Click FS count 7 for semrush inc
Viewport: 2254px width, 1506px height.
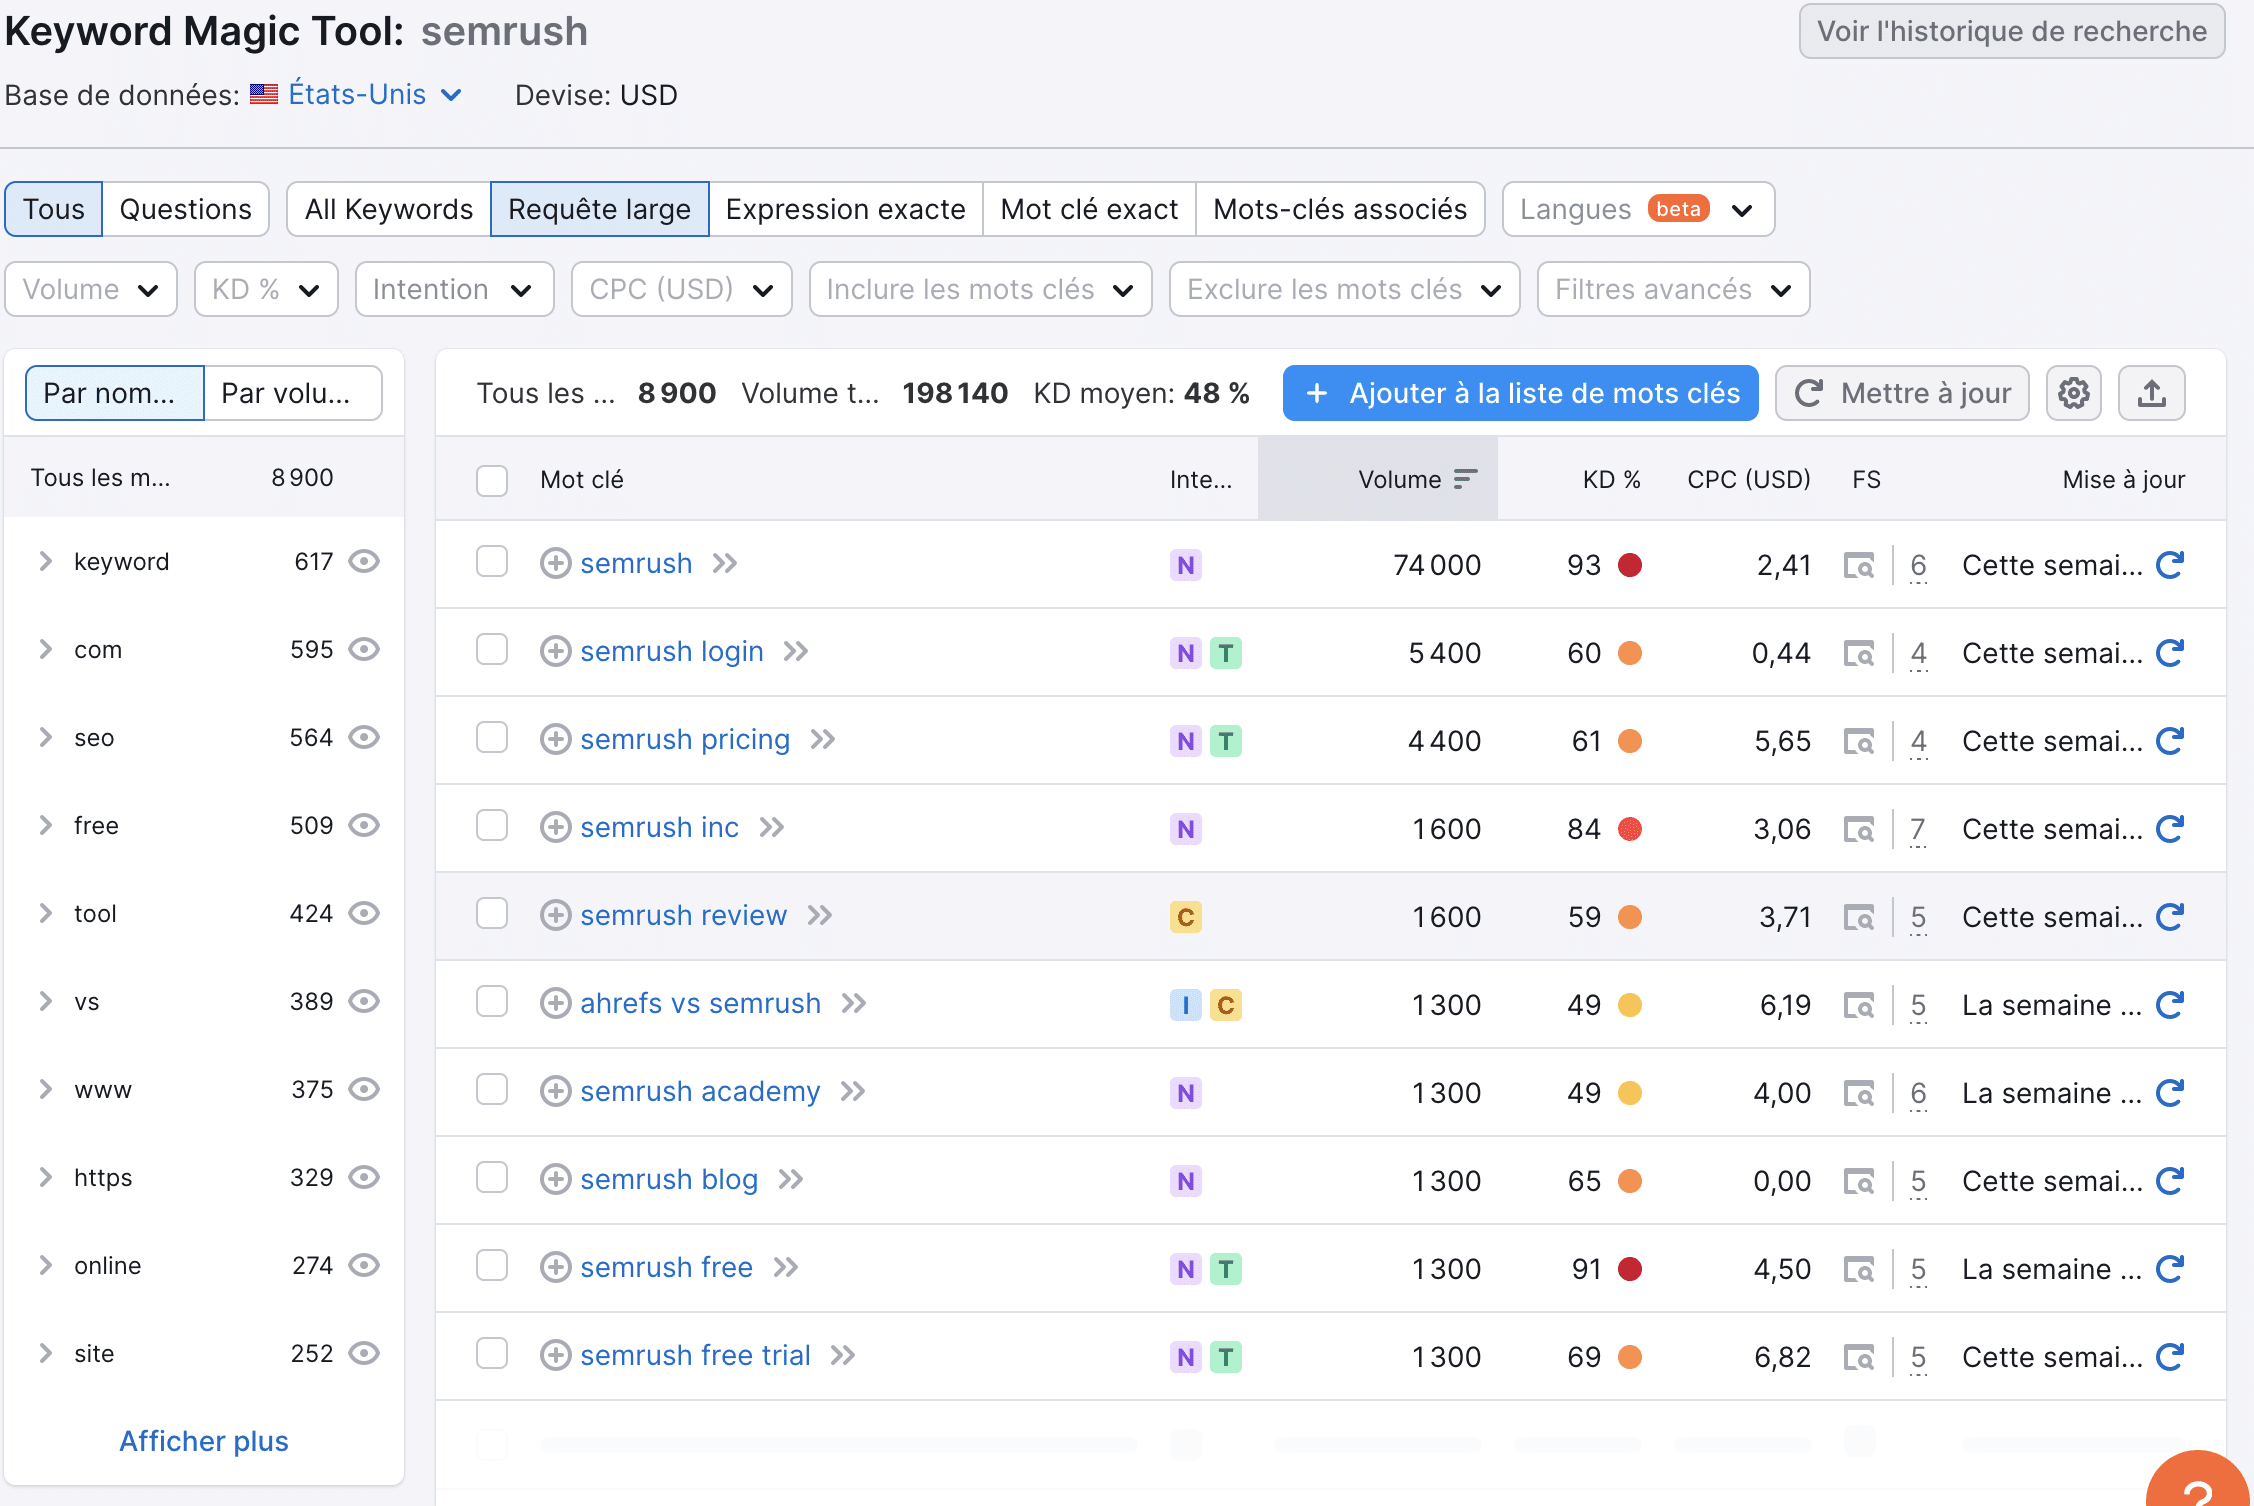pos(1918,830)
